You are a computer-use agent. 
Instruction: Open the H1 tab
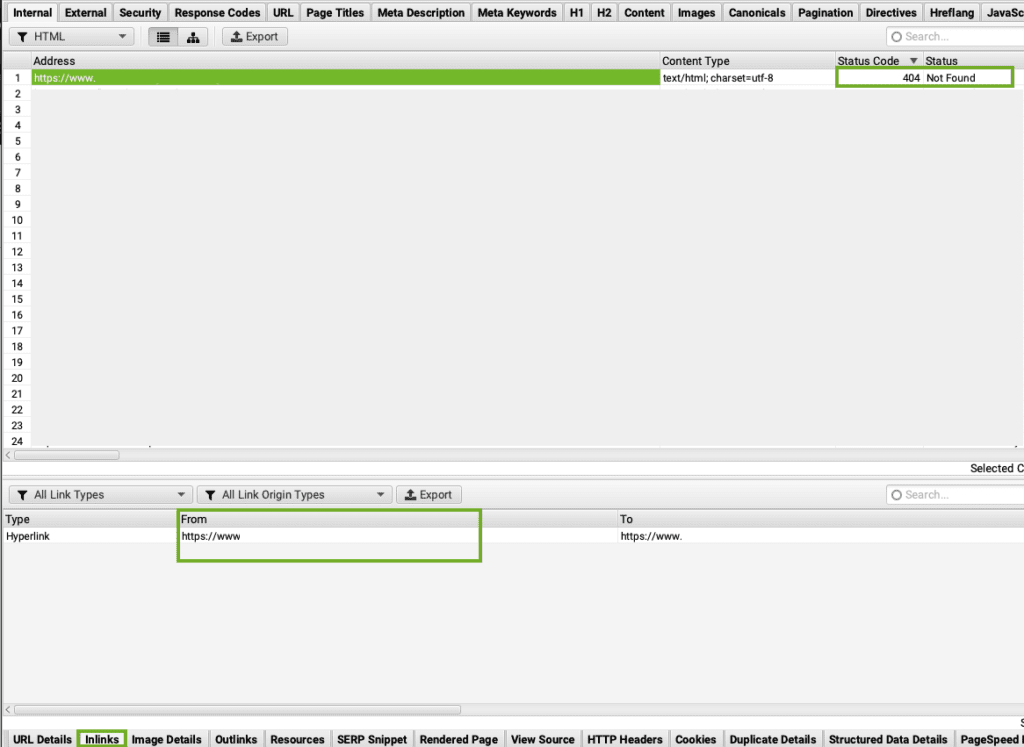point(577,12)
